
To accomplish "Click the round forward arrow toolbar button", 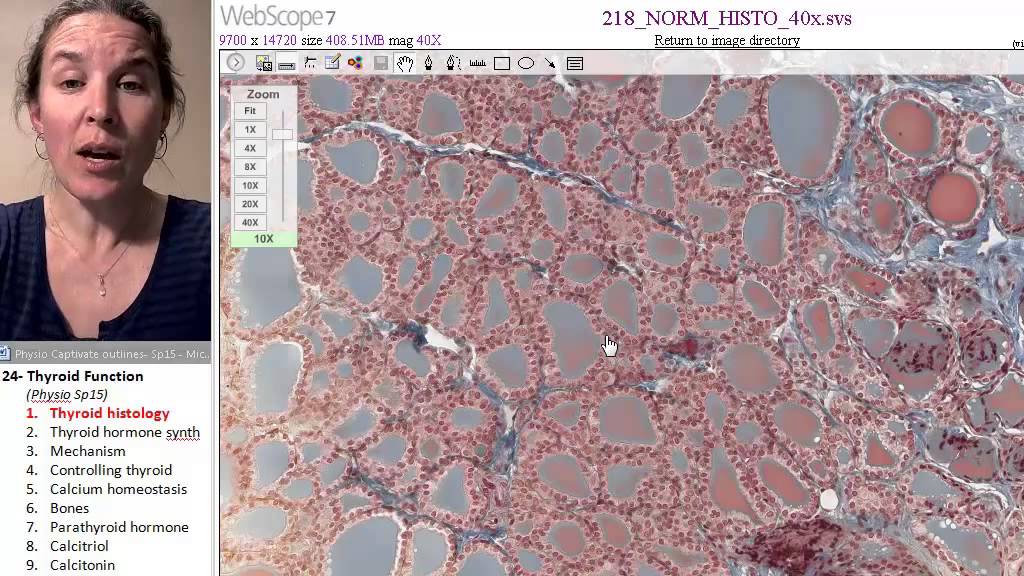I will pos(236,63).
